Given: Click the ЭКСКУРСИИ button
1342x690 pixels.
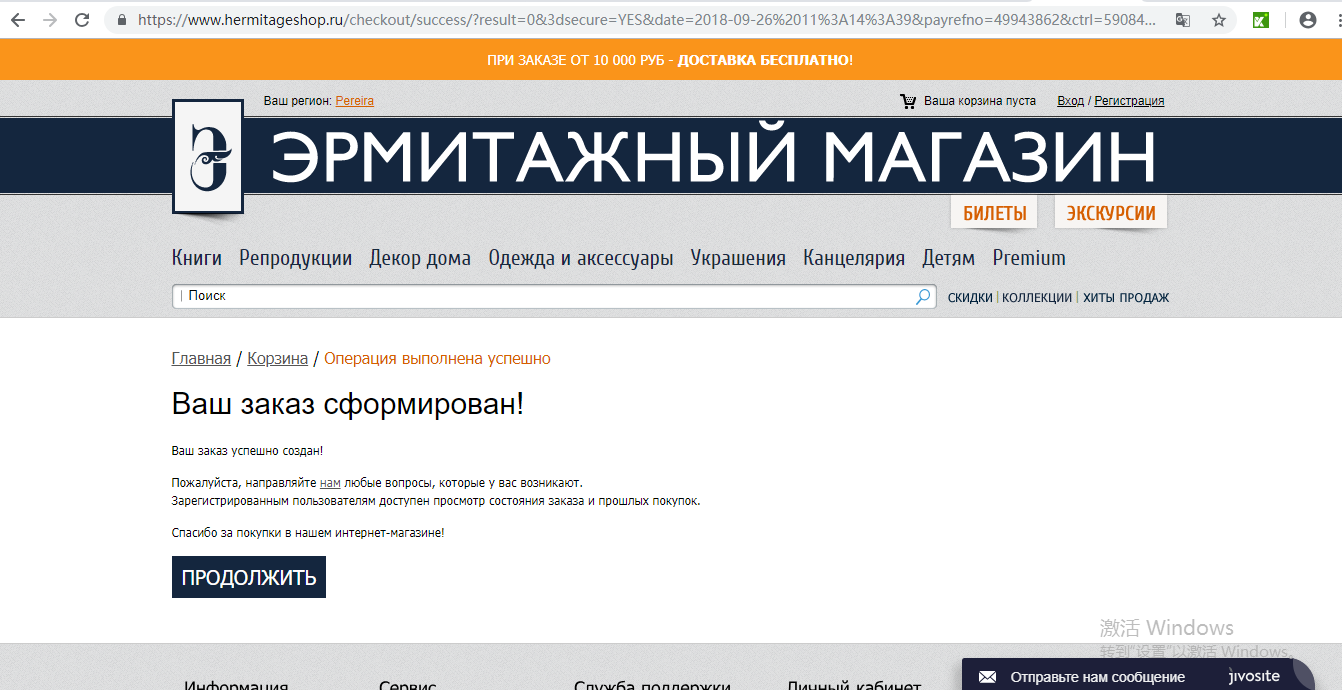Looking at the screenshot, I should pyautogui.click(x=1111, y=213).
